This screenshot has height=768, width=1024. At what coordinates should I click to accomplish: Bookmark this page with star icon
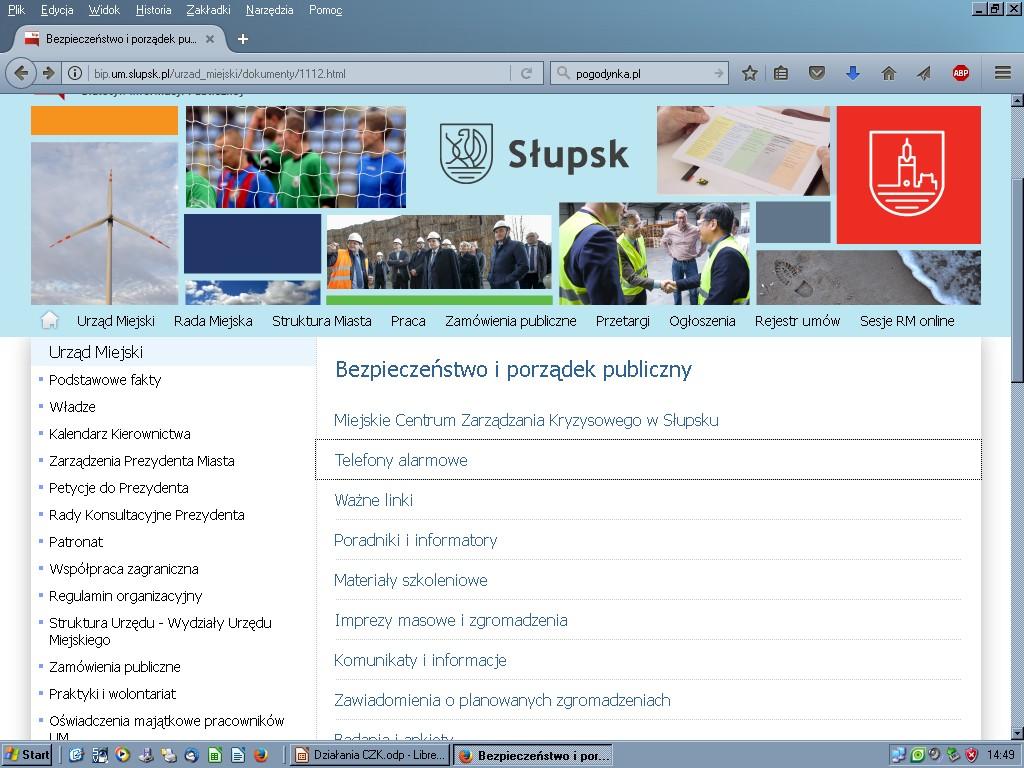[750, 73]
